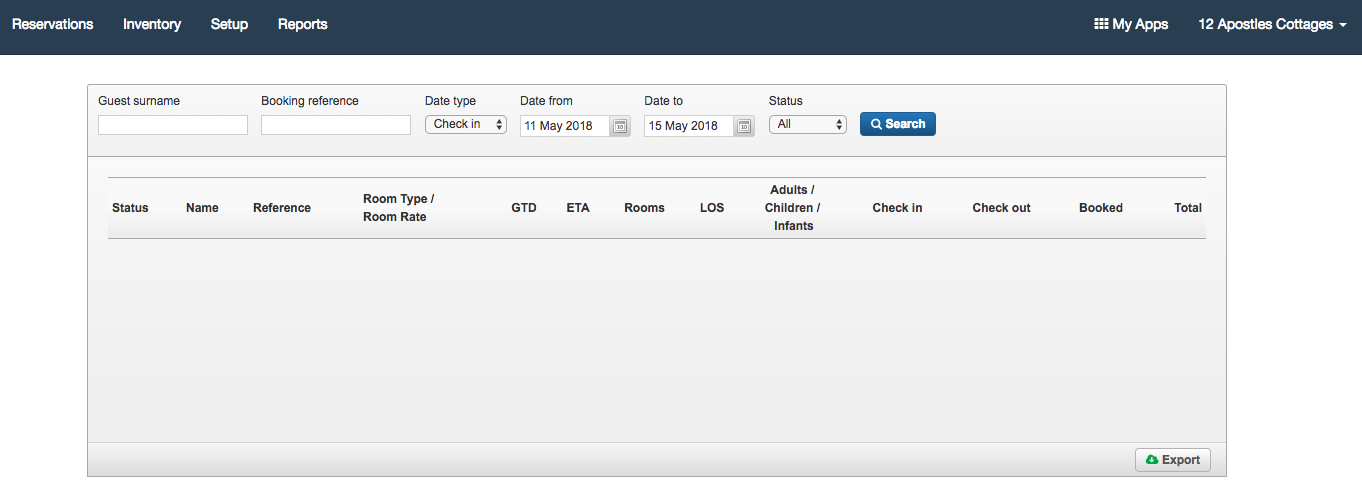Click the Date to text field
1362x491 pixels.
pos(688,126)
